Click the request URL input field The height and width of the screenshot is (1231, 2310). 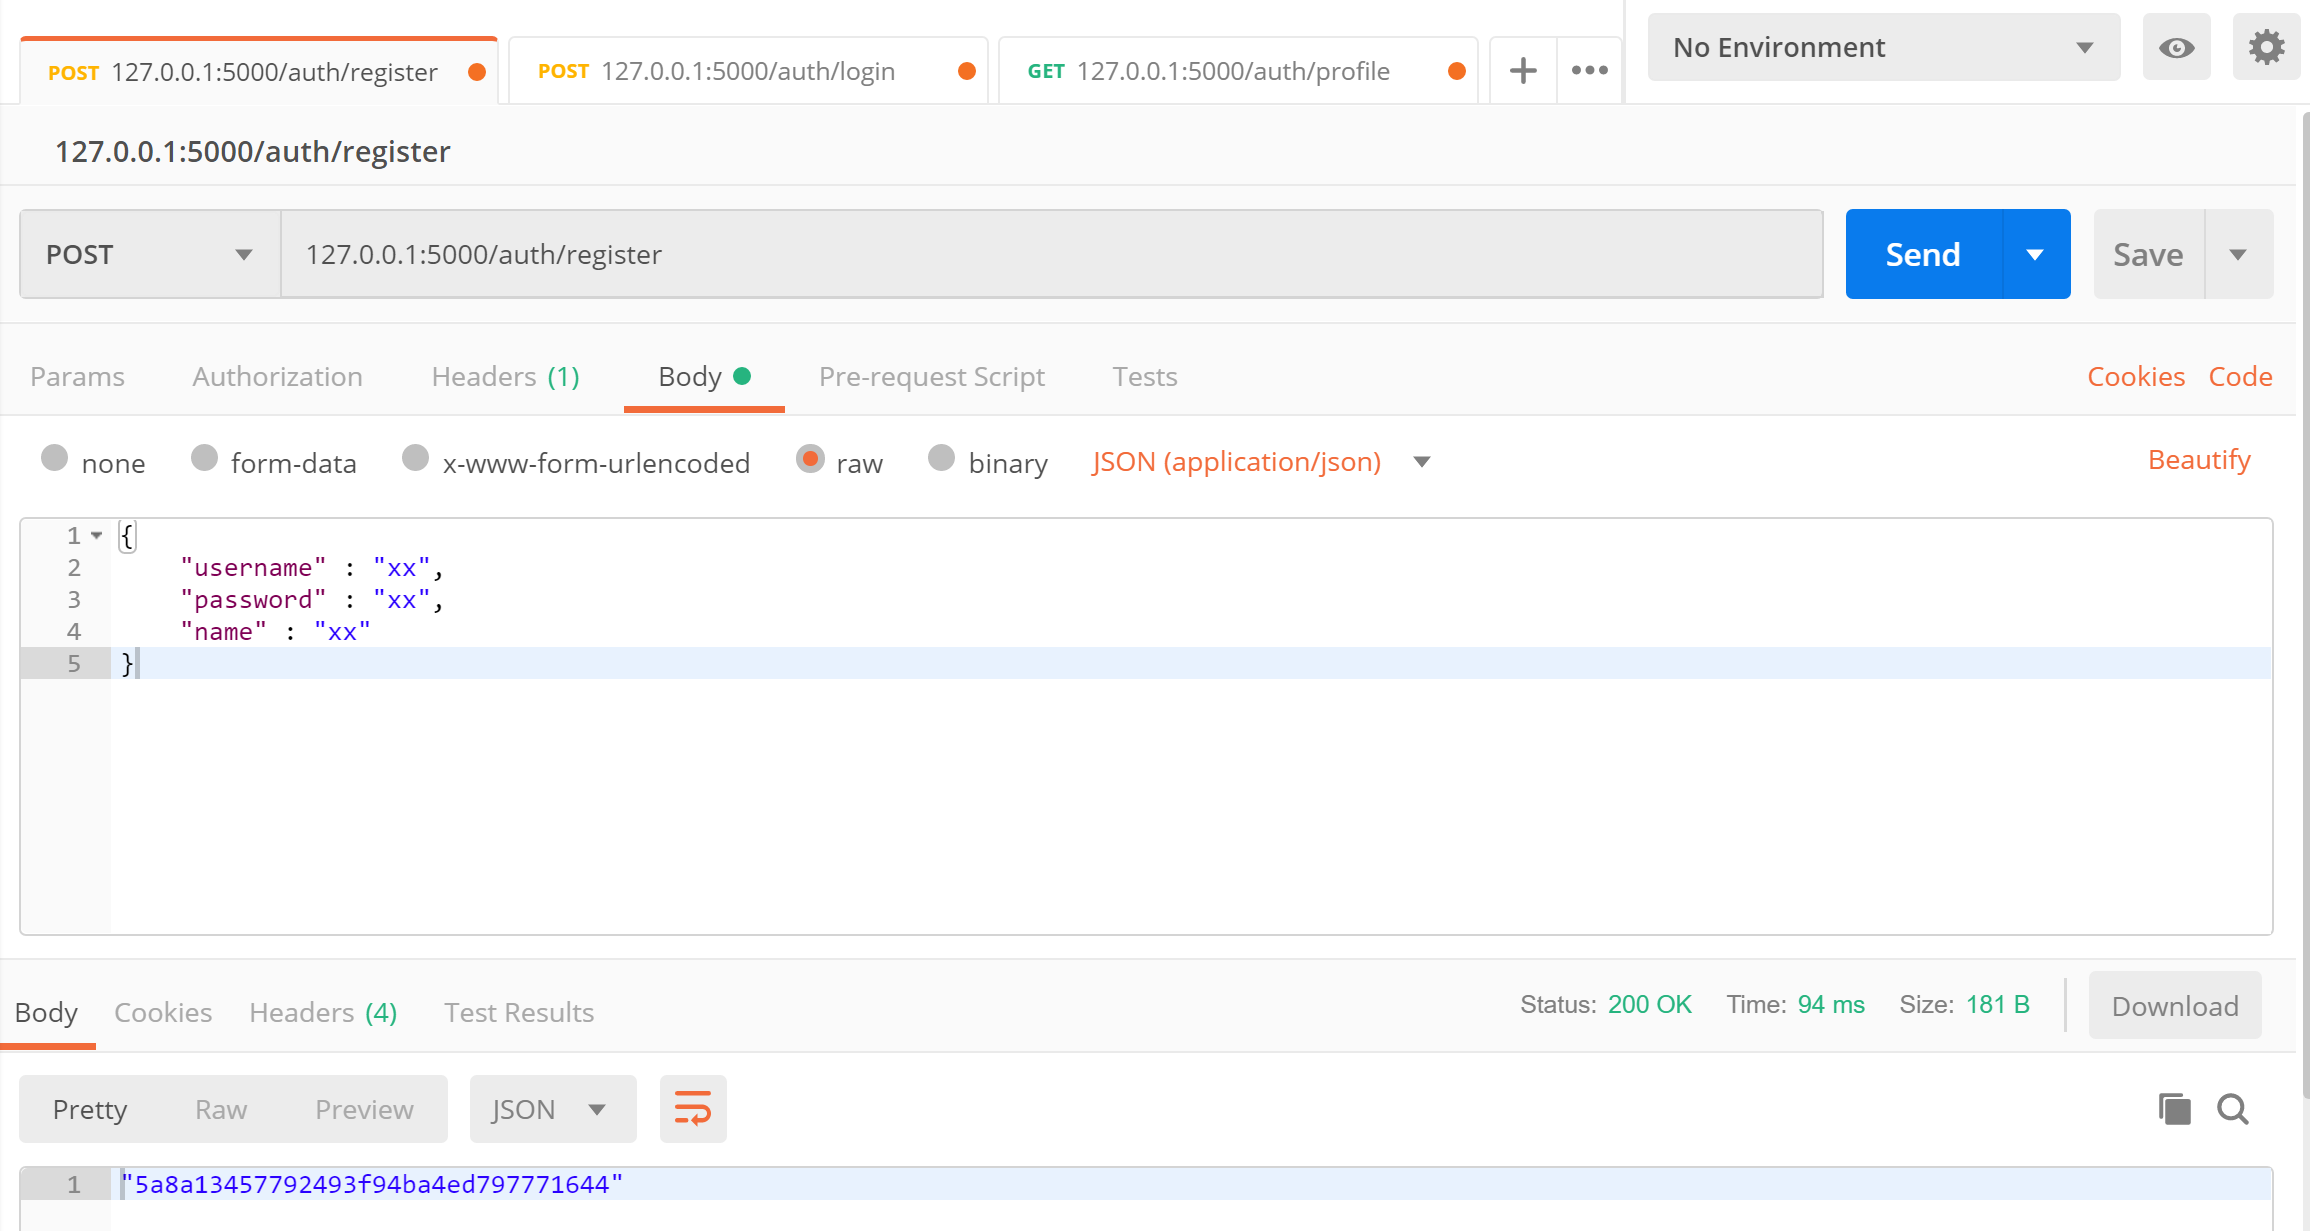(1050, 255)
